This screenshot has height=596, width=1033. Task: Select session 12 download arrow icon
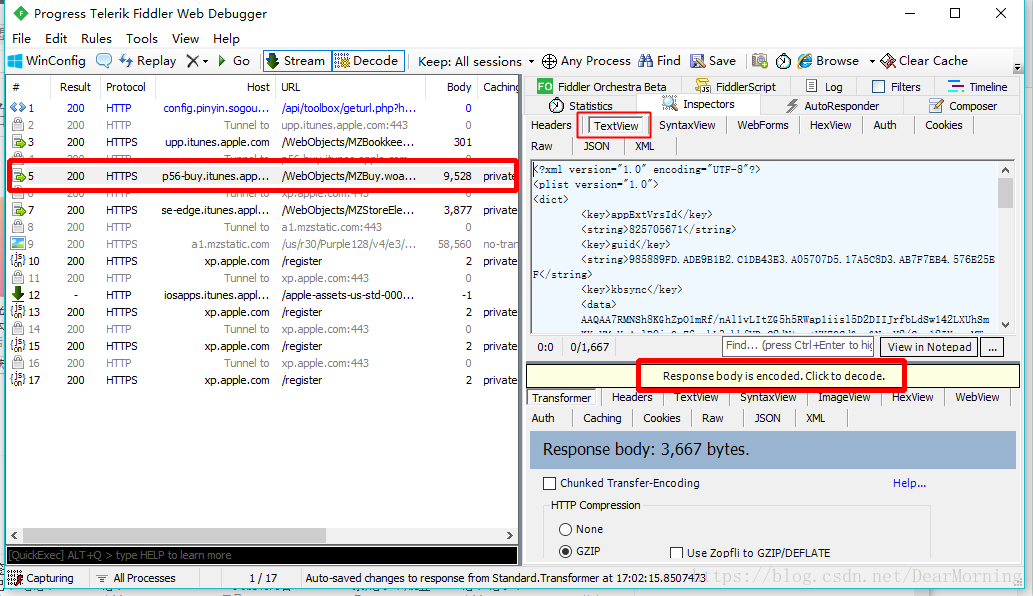pyautogui.click(x=18, y=294)
